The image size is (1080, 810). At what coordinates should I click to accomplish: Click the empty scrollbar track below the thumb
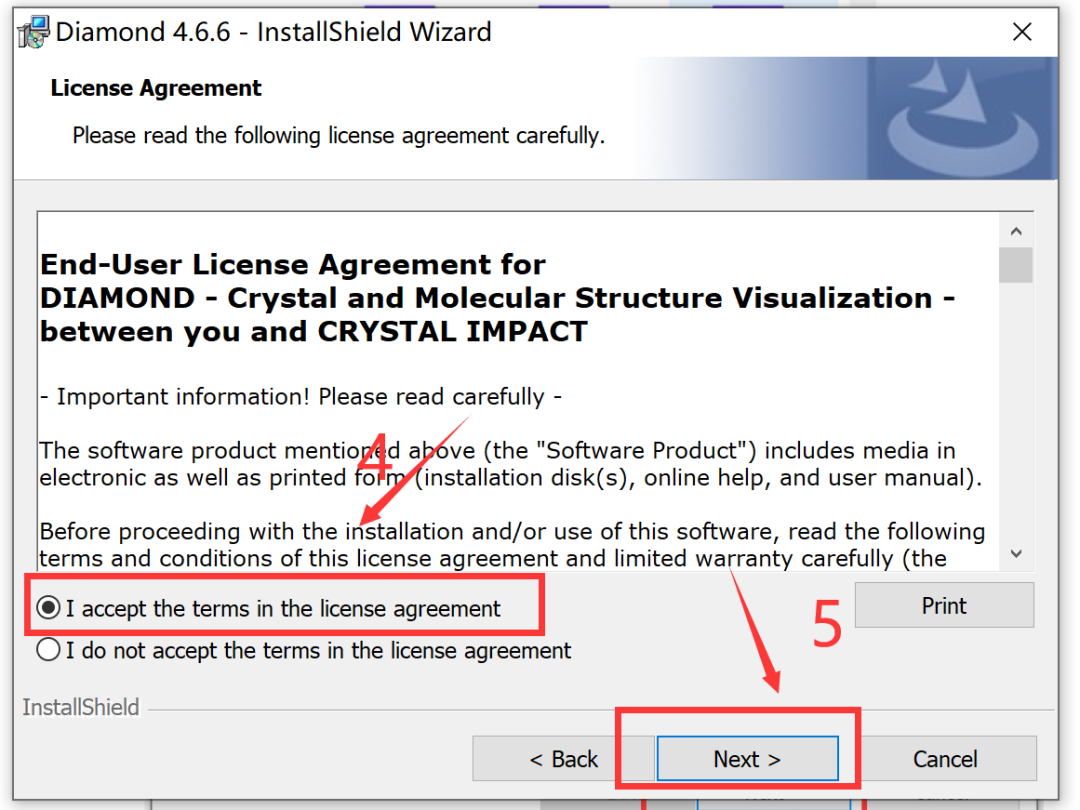click(1017, 420)
